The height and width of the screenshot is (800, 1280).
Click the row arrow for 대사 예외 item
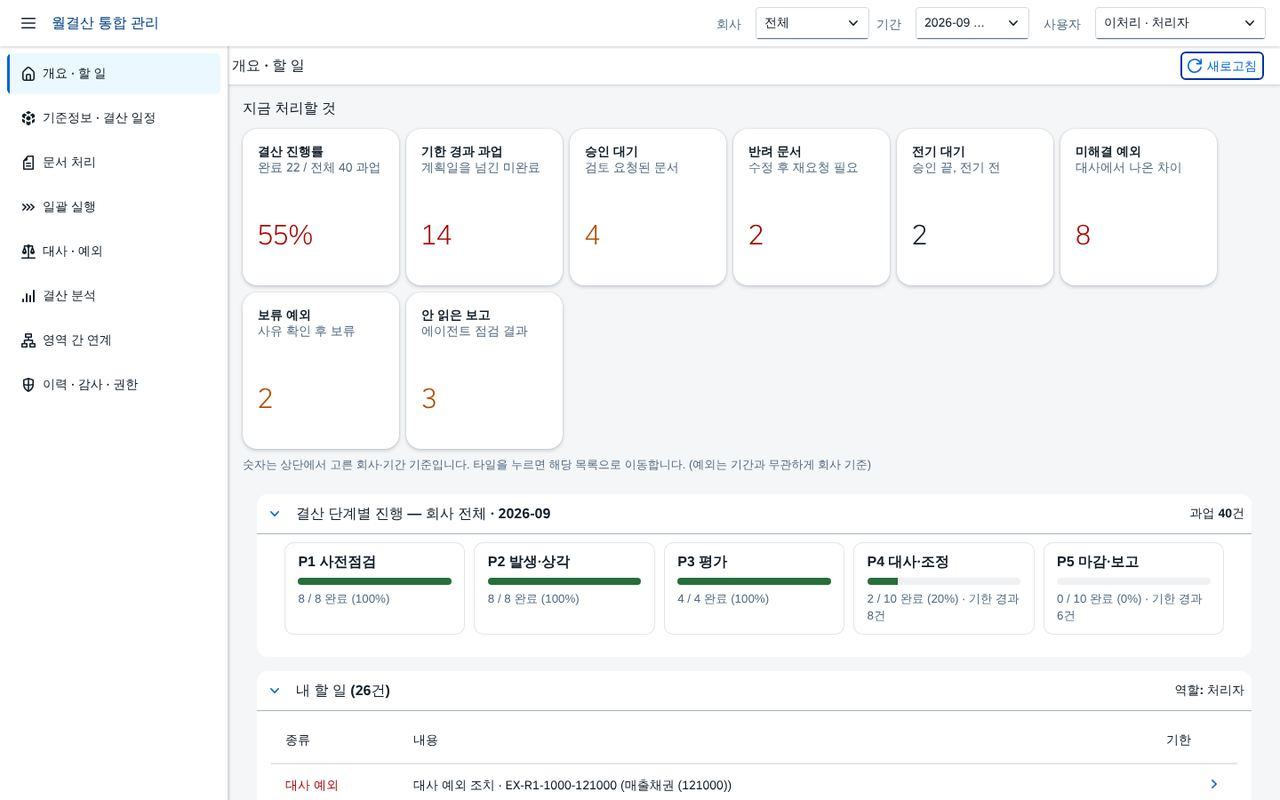(1214, 785)
